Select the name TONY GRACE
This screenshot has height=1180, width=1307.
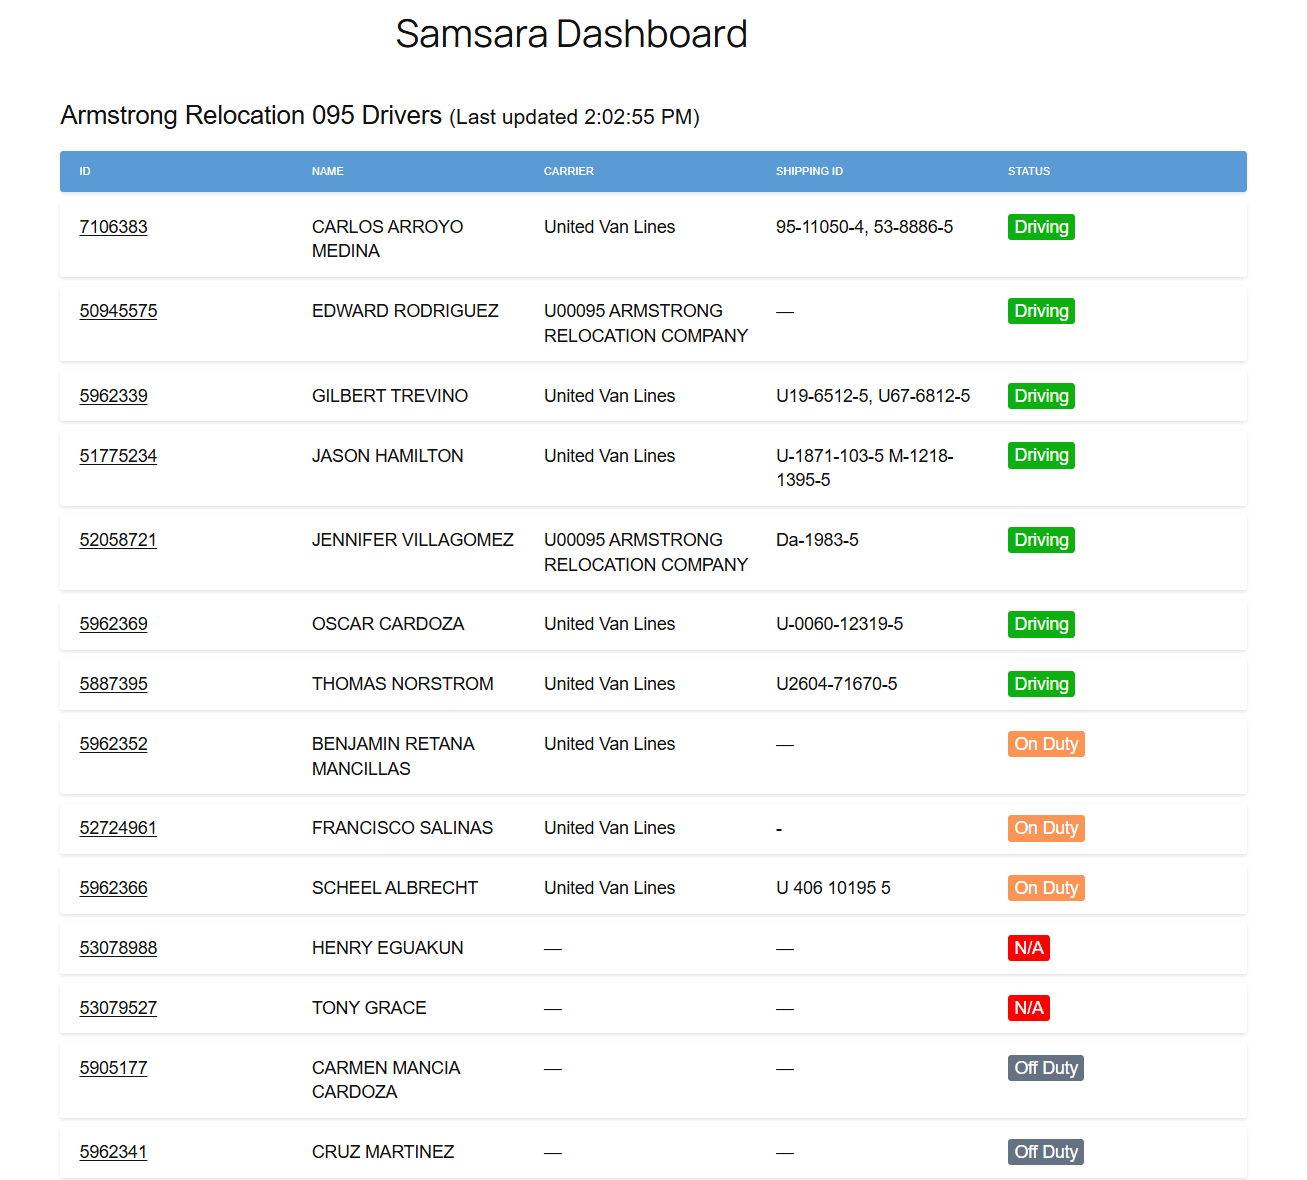(369, 1008)
